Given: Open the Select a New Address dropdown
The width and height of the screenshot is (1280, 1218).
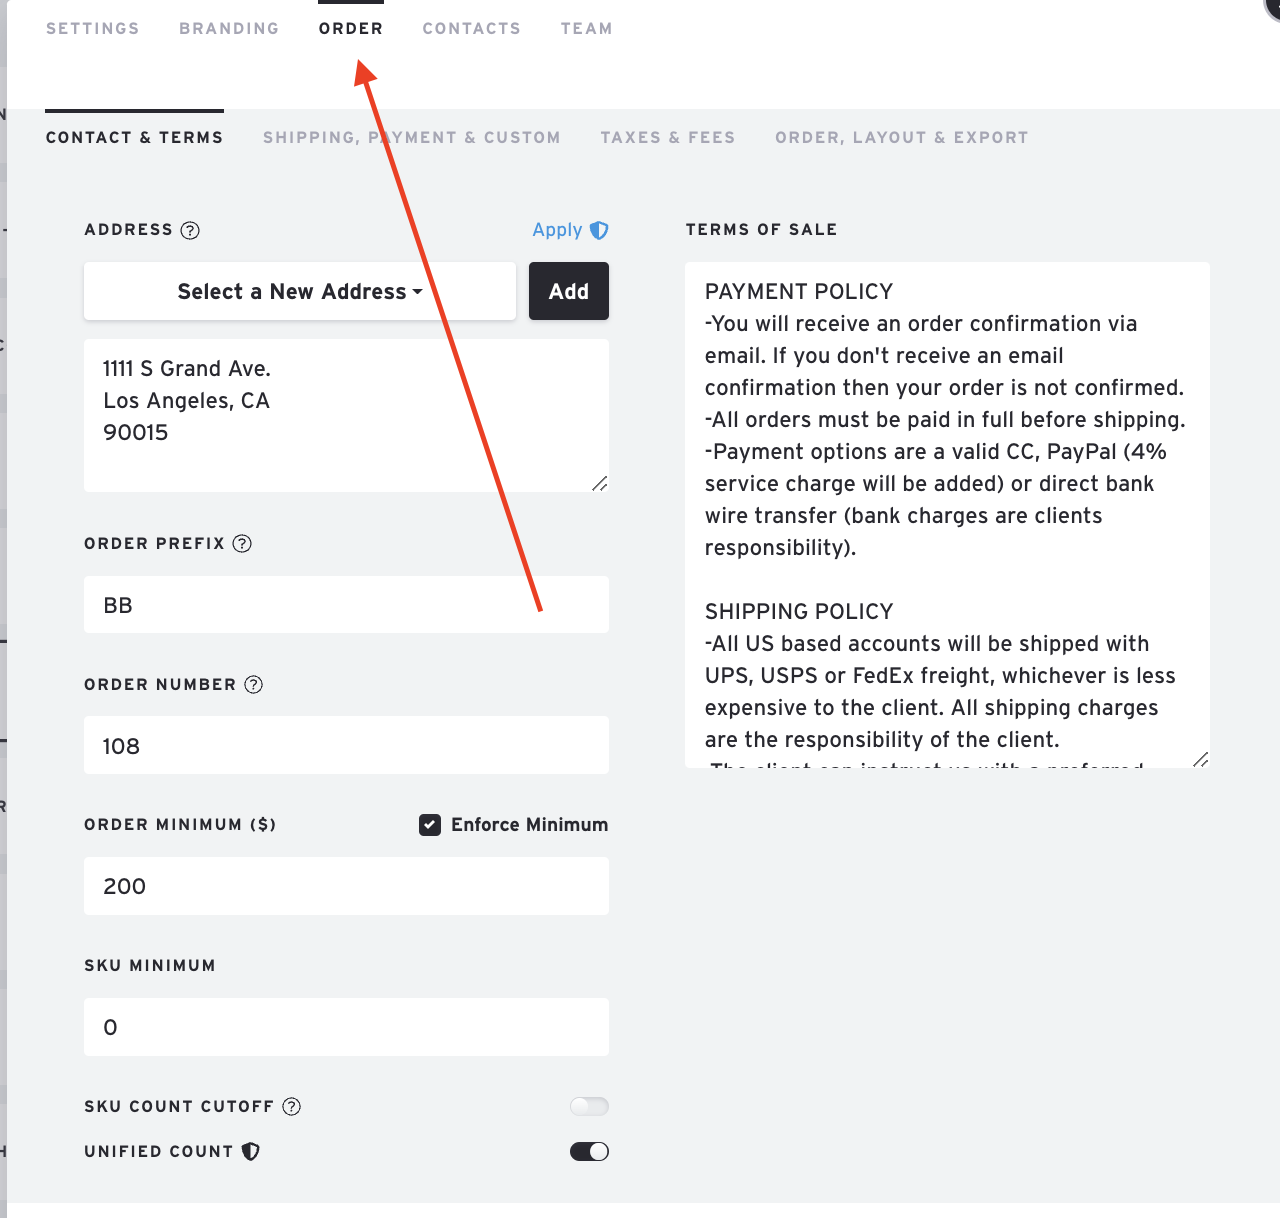Looking at the screenshot, I should point(300,291).
